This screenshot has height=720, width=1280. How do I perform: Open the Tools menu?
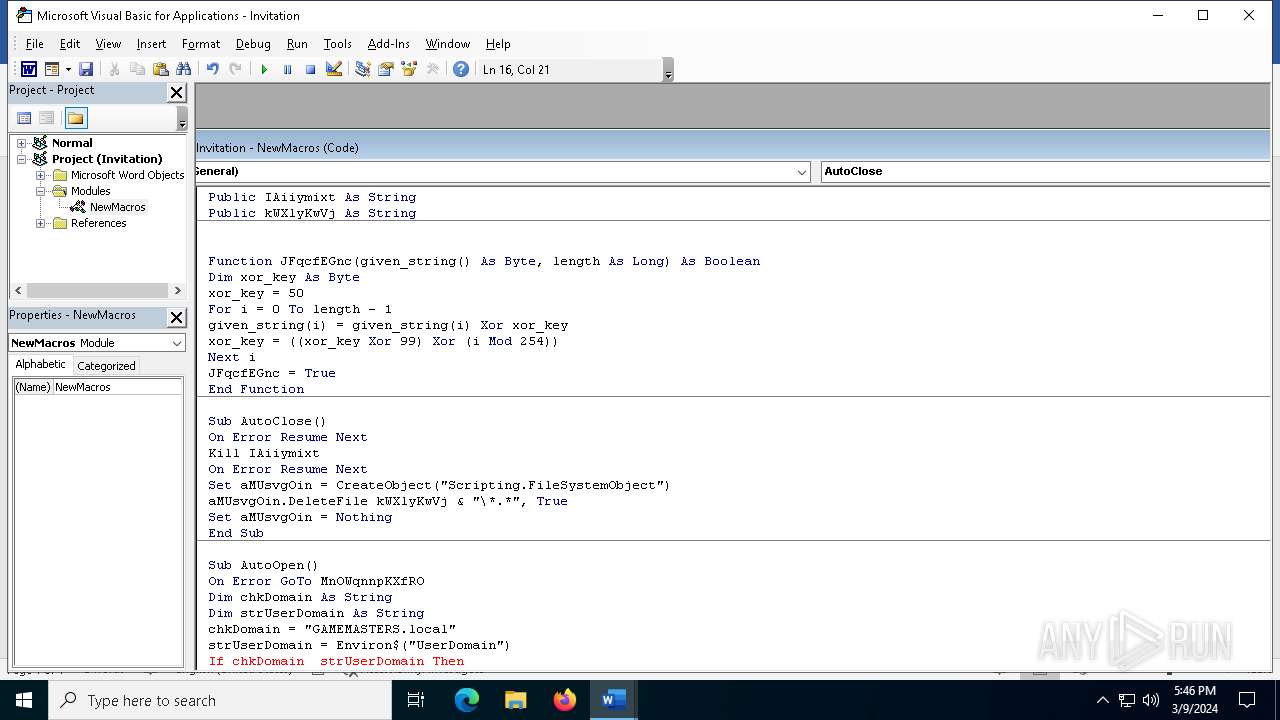(x=337, y=44)
